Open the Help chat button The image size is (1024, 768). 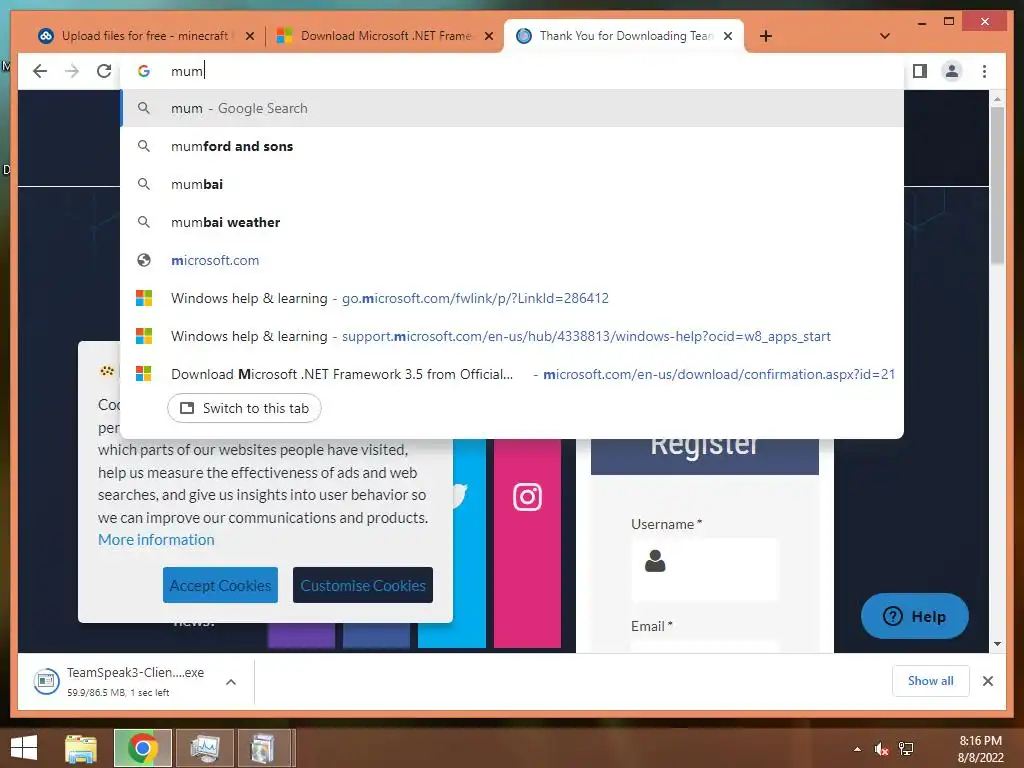(914, 616)
